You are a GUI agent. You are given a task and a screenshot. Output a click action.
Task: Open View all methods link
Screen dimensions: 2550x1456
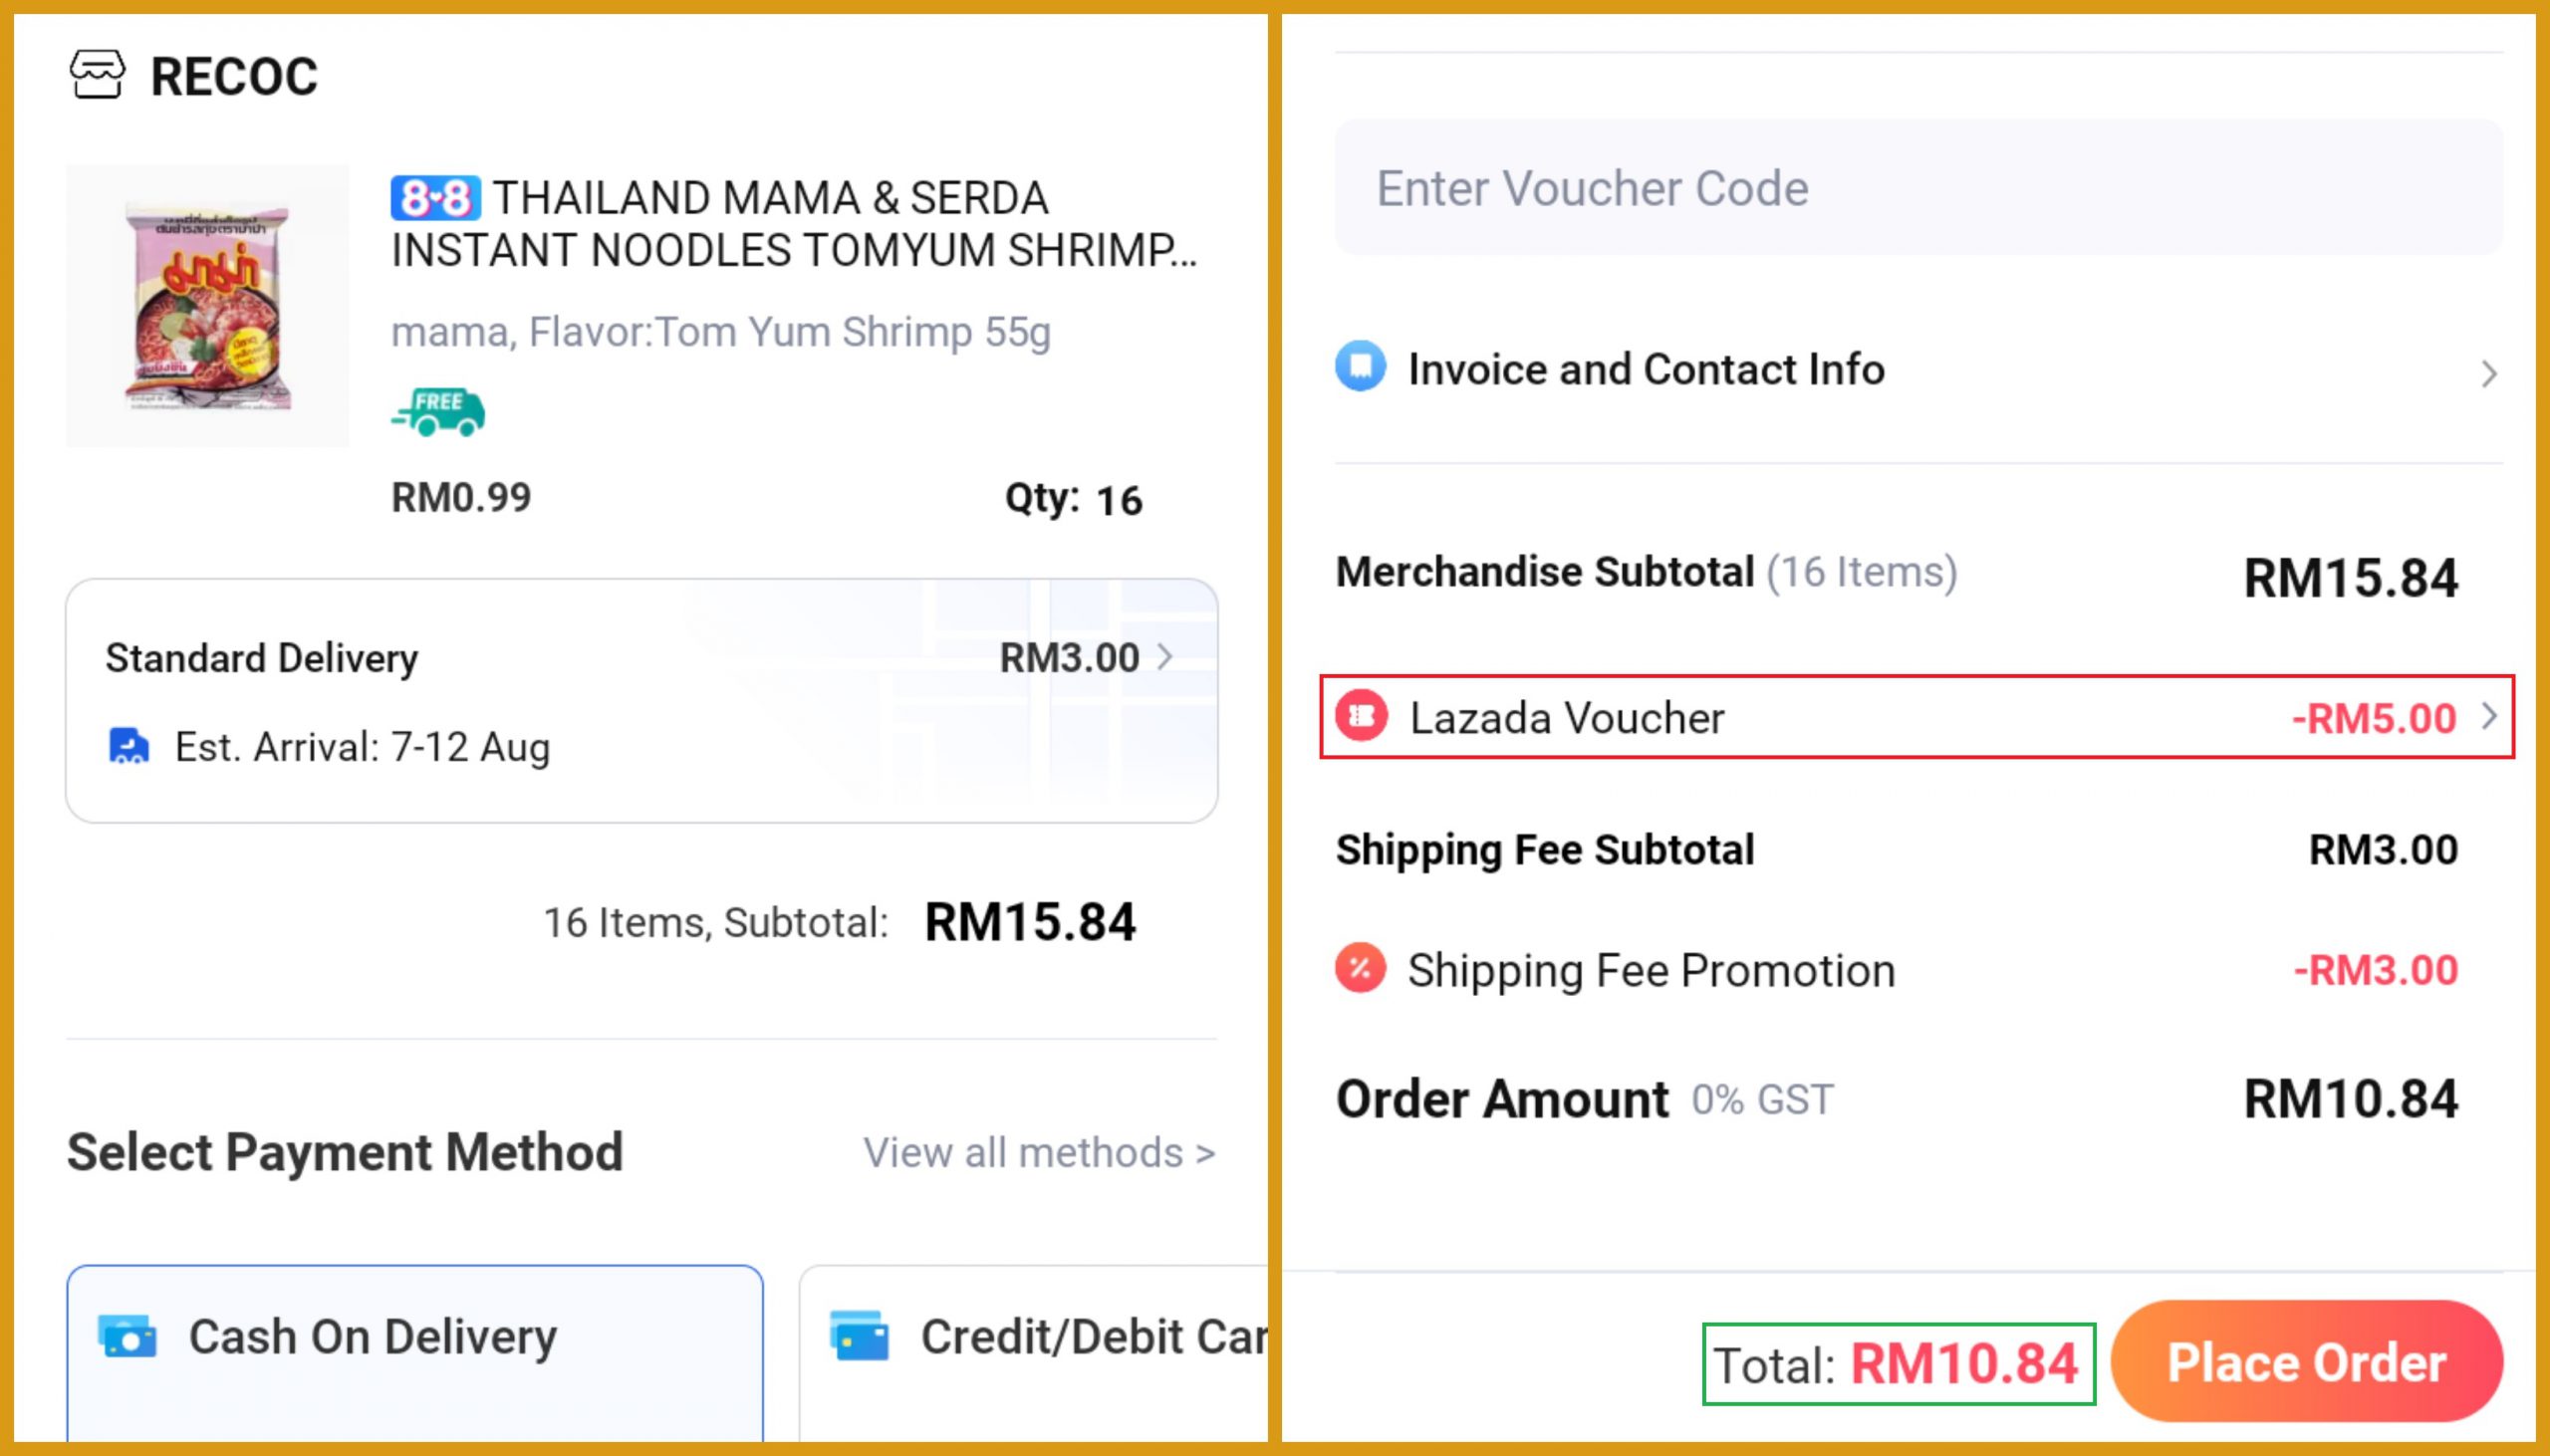click(1039, 1153)
